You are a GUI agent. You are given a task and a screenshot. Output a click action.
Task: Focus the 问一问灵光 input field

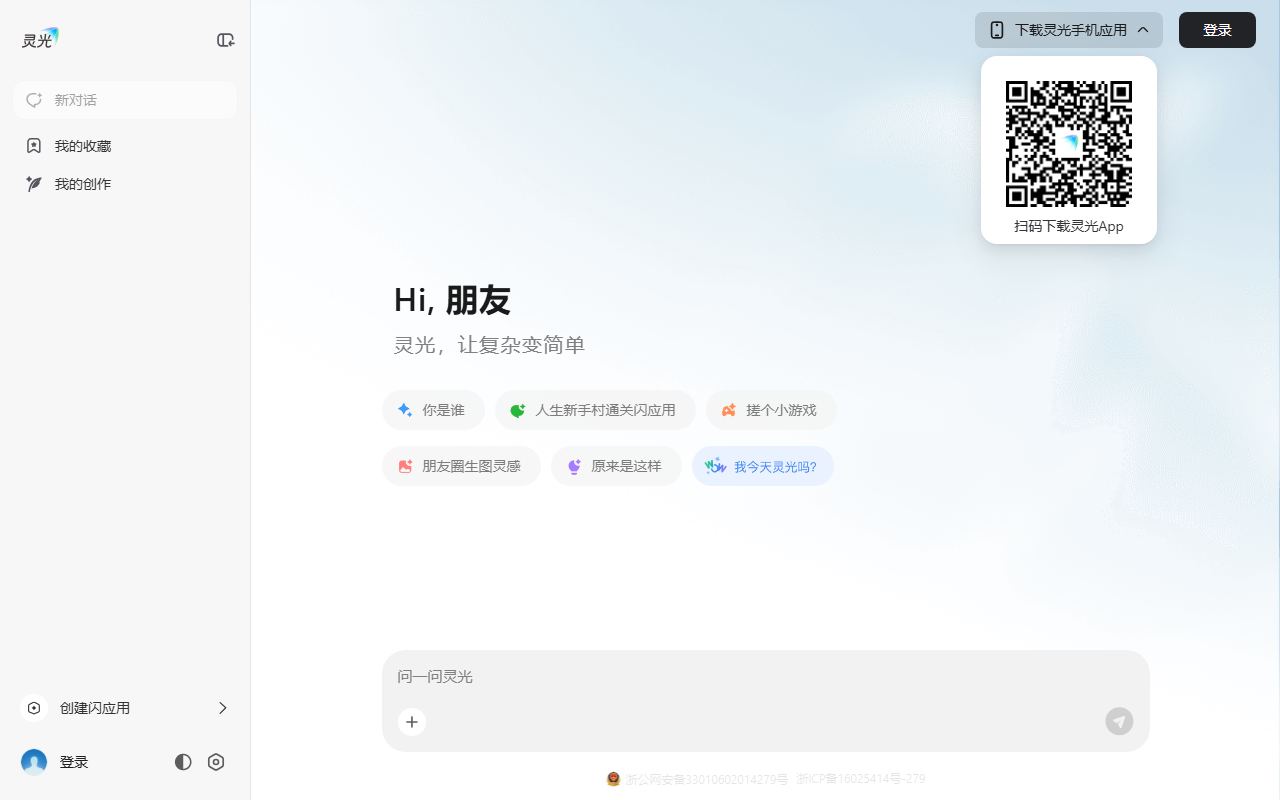[x=766, y=677]
